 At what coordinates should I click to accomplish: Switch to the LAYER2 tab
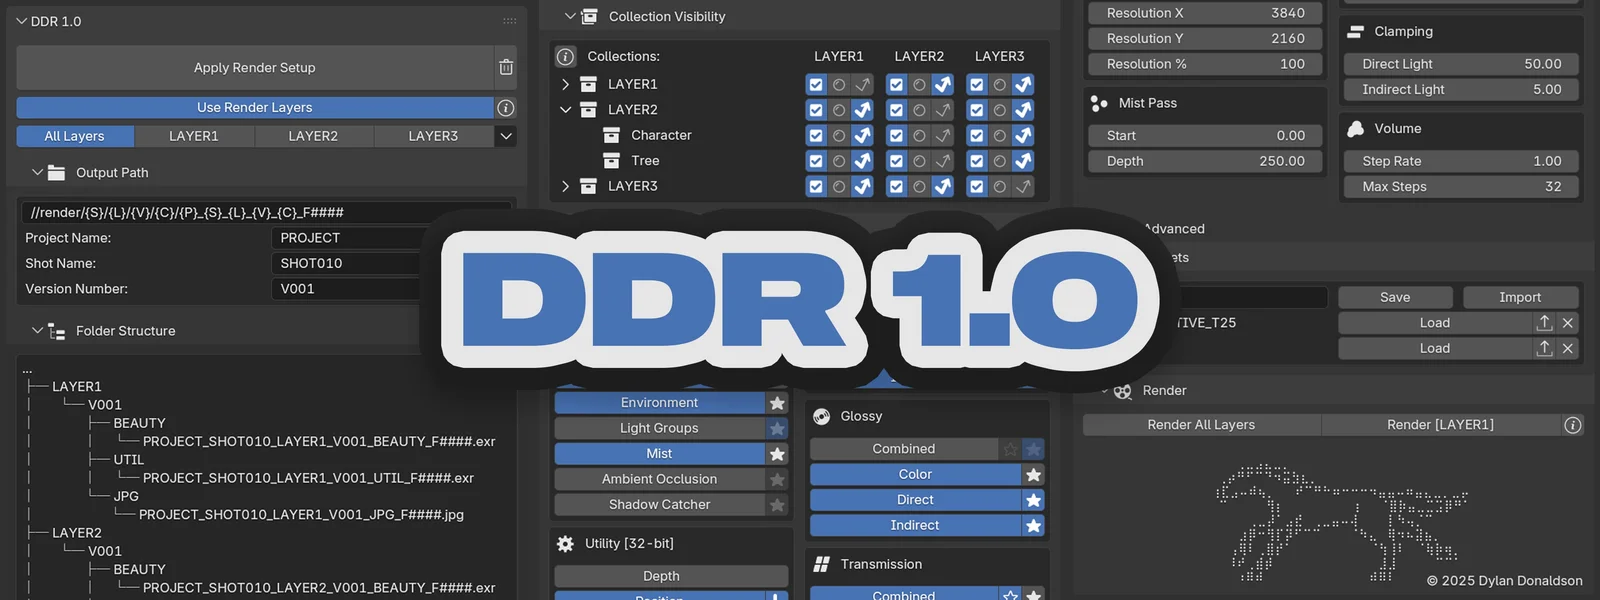[x=313, y=136]
